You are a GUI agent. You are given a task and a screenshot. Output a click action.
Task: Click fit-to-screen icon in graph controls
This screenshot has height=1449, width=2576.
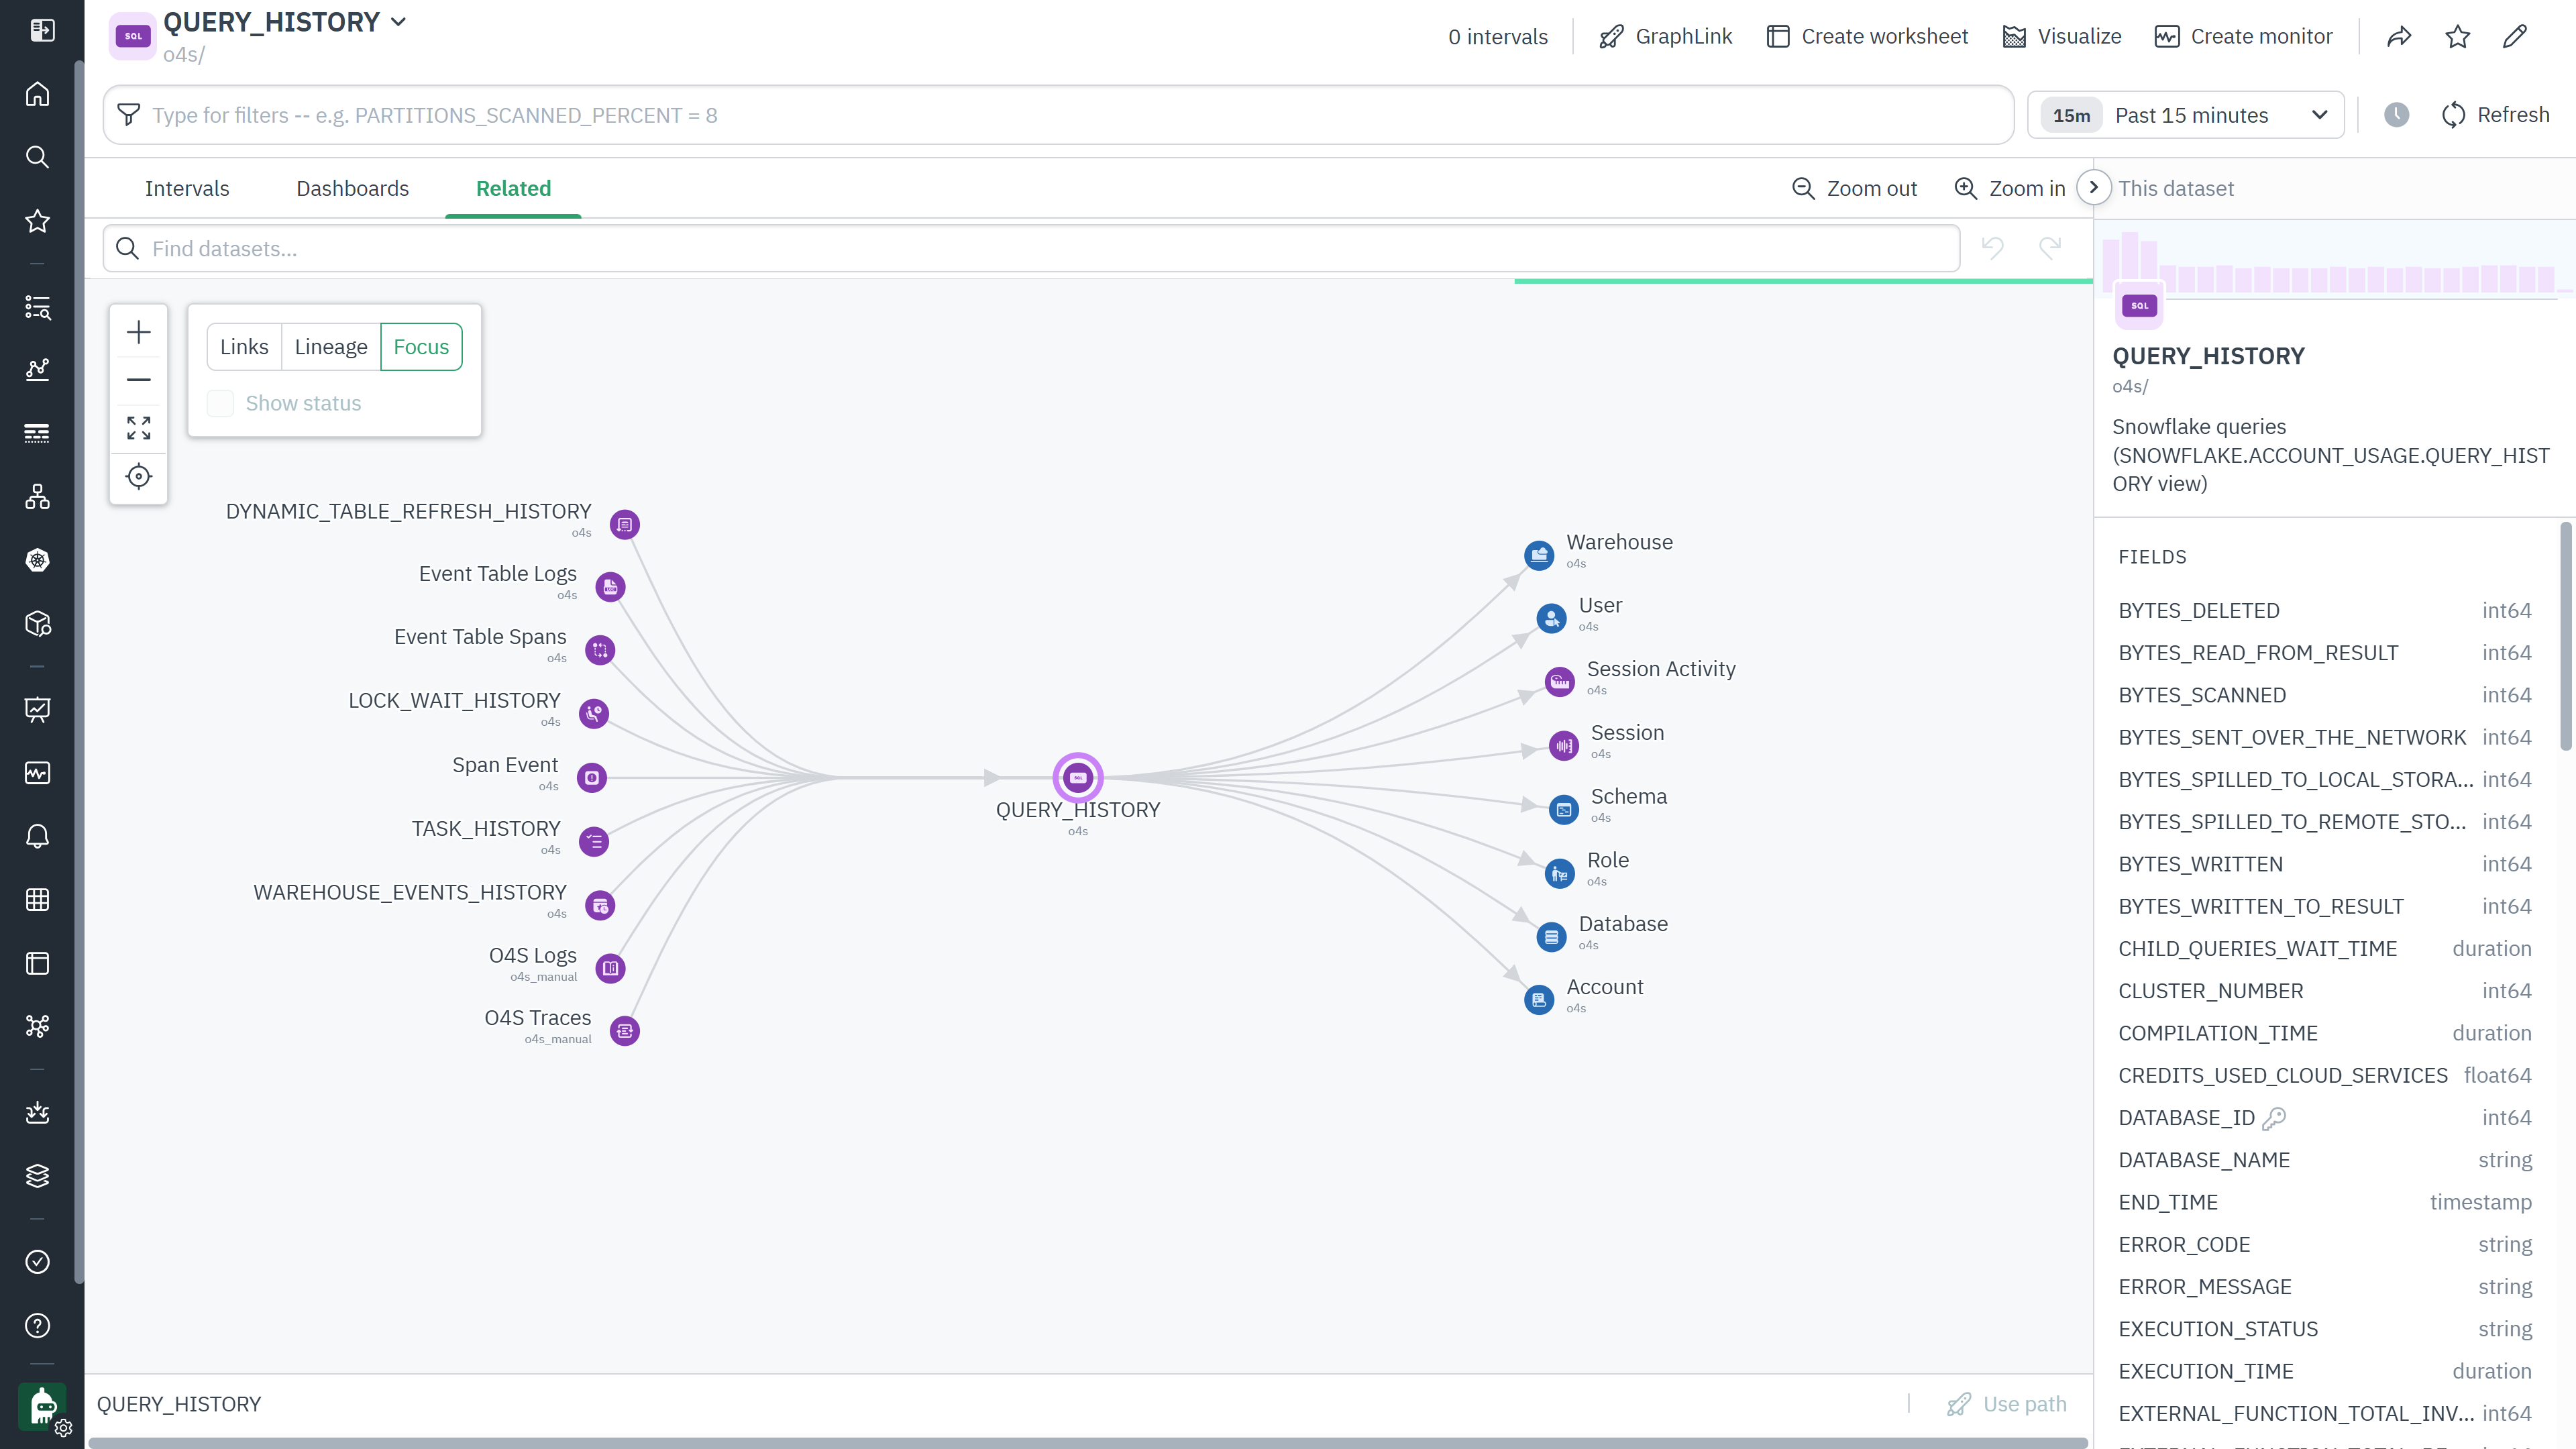tap(139, 428)
